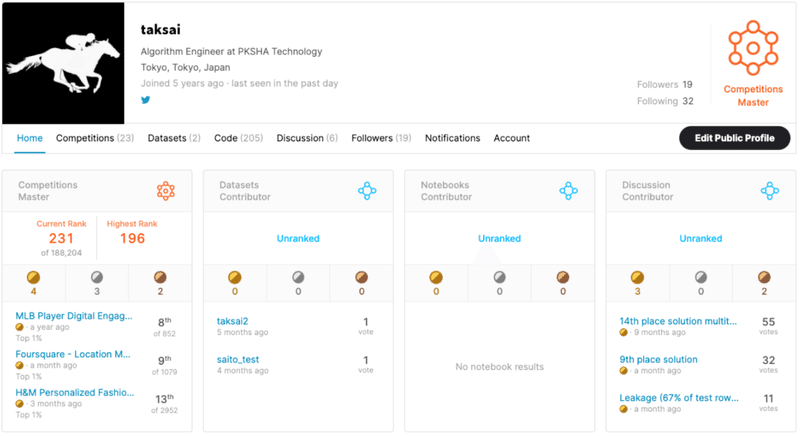The width and height of the screenshot is (800, 436).
Task: Open H&M Personalized Fashion competition link
Action: click(x=74, y=392)
